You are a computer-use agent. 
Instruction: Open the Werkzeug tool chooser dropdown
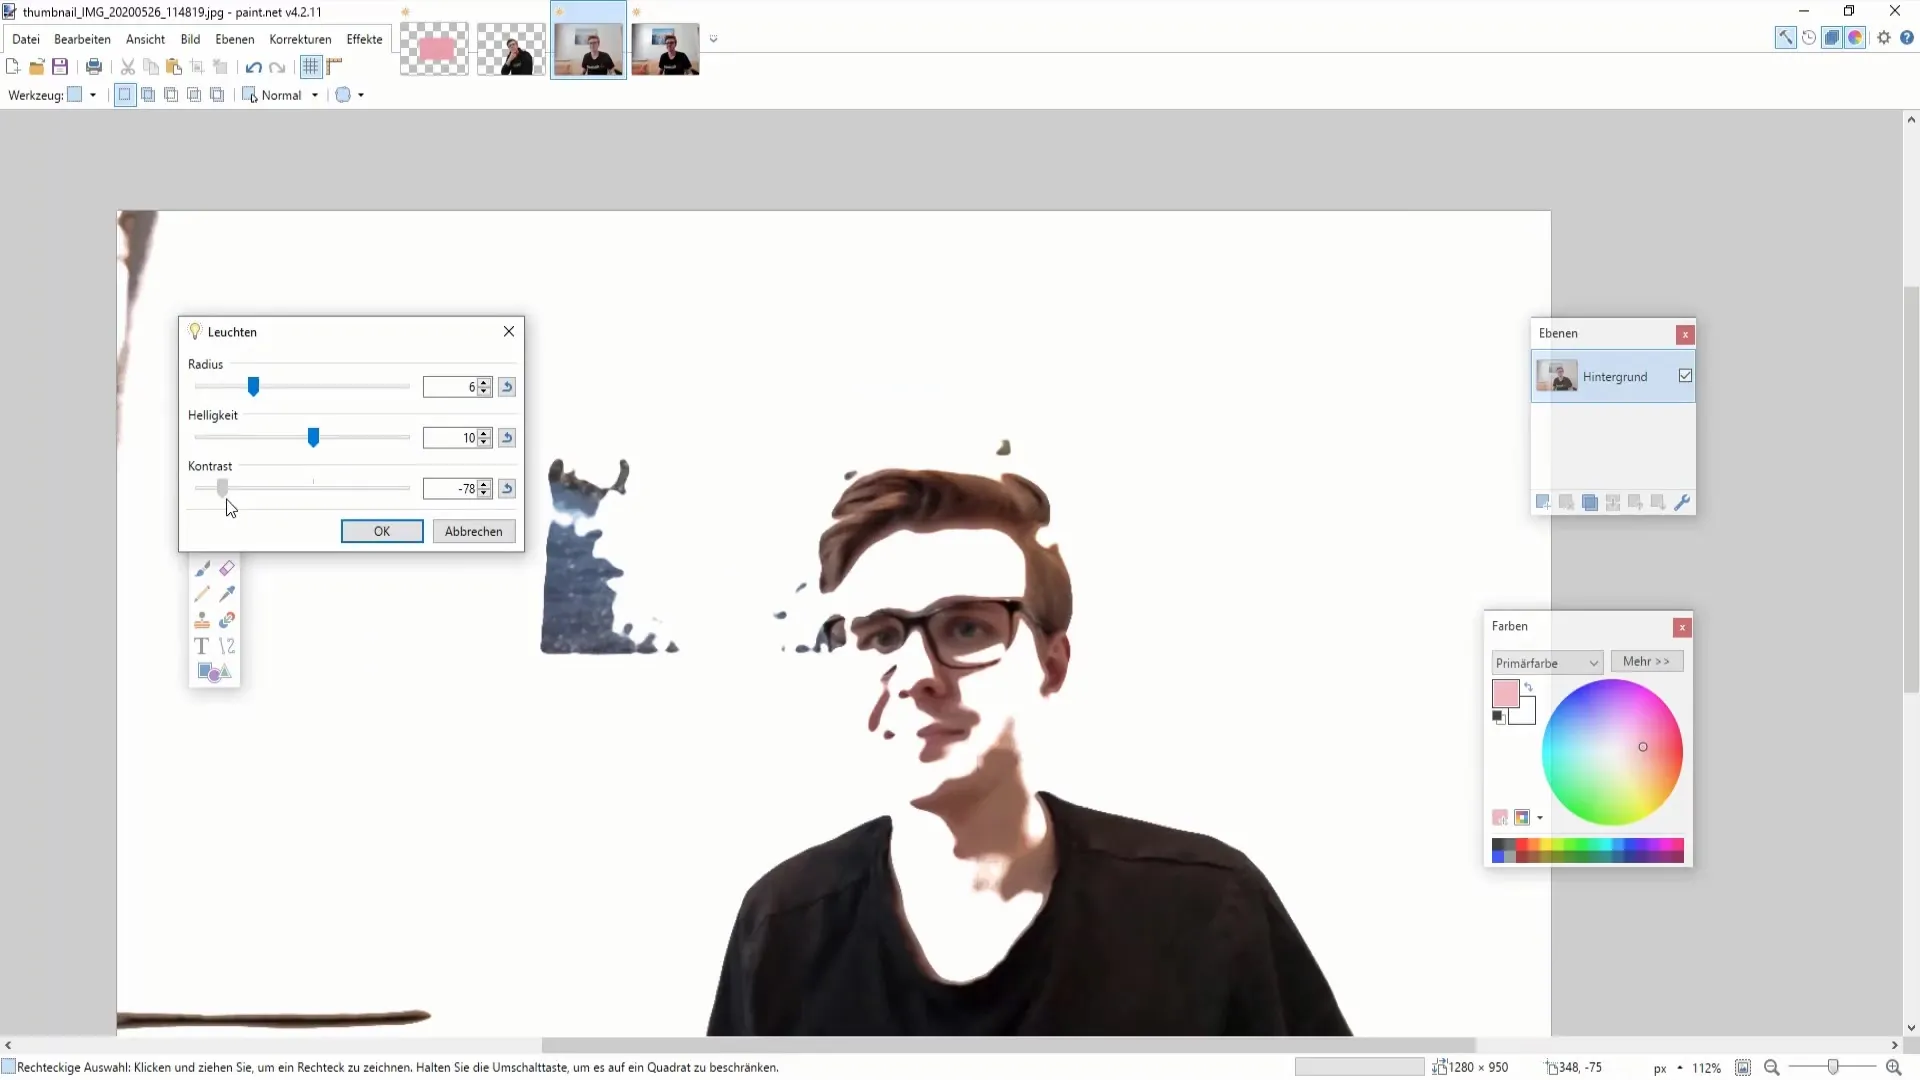[x=82, y=95]
